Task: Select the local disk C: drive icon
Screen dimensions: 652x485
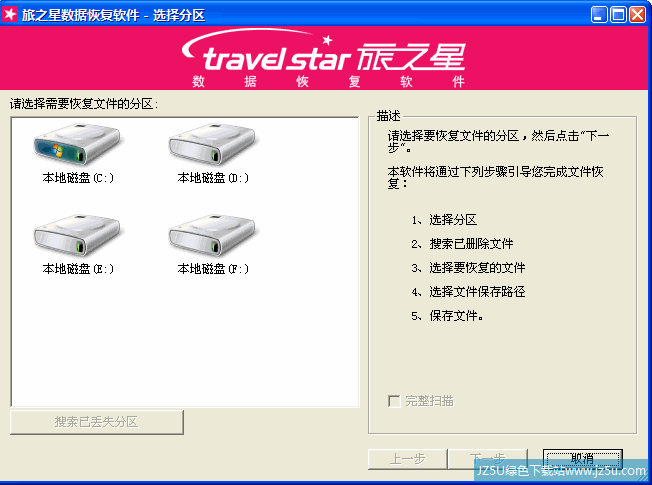Action: 77,144
